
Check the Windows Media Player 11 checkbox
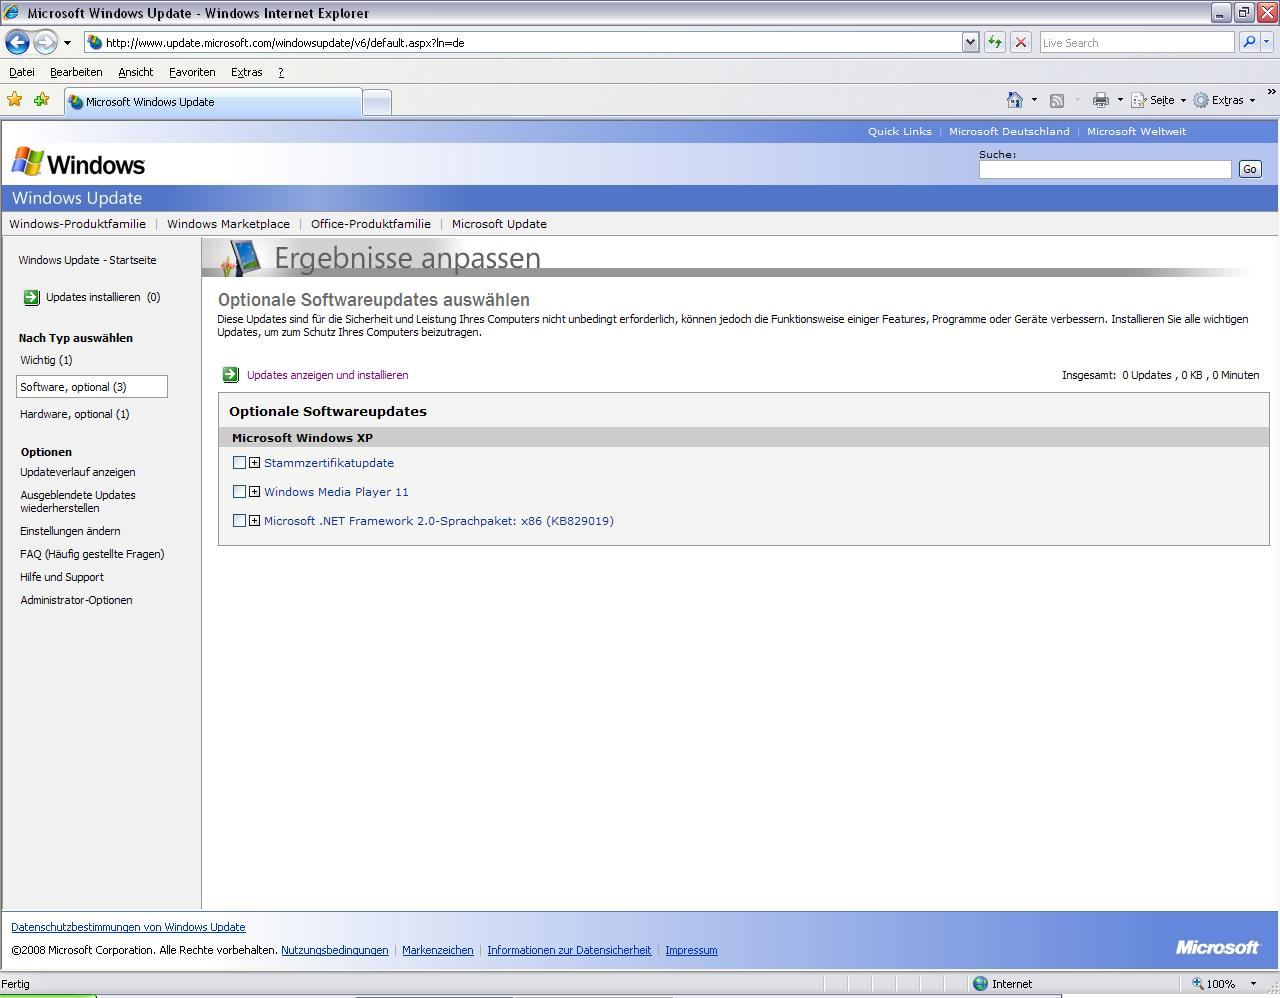[x=239, y=492]
